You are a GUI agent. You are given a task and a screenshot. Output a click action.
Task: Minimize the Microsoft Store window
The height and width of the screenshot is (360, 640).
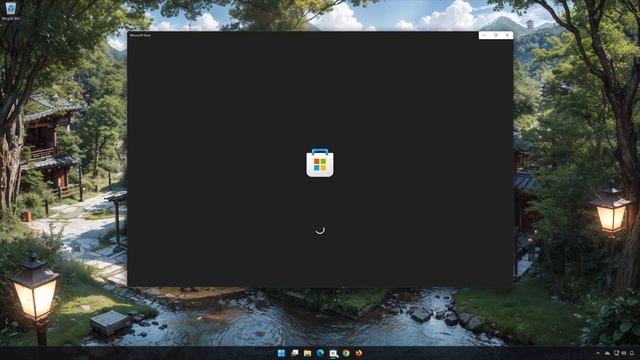[484, 36]
